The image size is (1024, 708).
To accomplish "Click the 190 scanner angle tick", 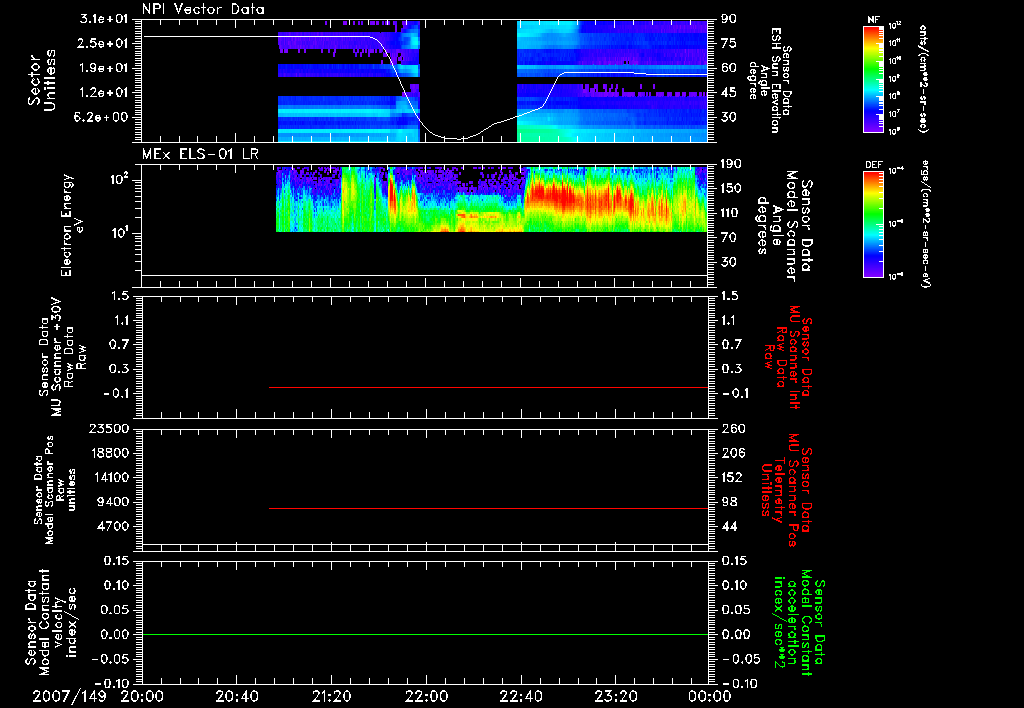I will point(732,163).
